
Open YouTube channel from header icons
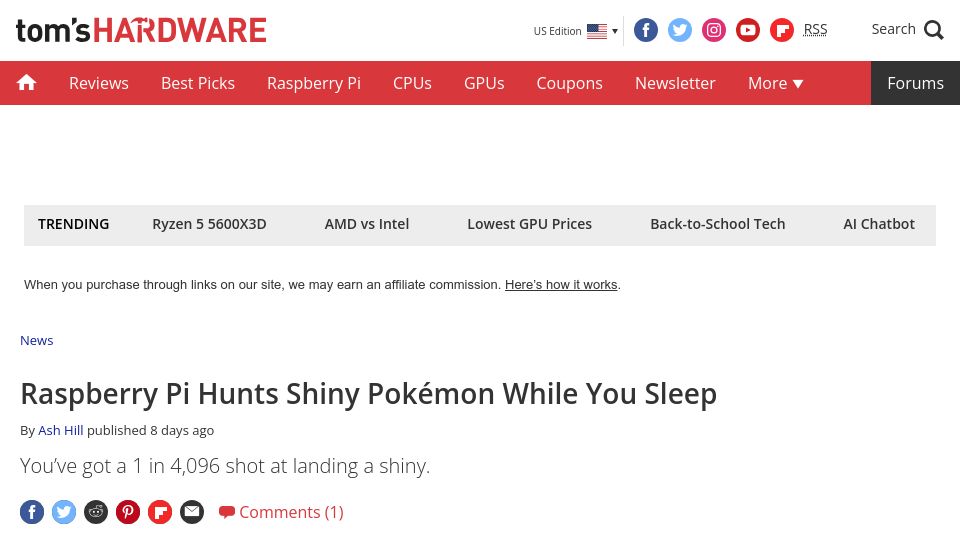coord(748,30)
